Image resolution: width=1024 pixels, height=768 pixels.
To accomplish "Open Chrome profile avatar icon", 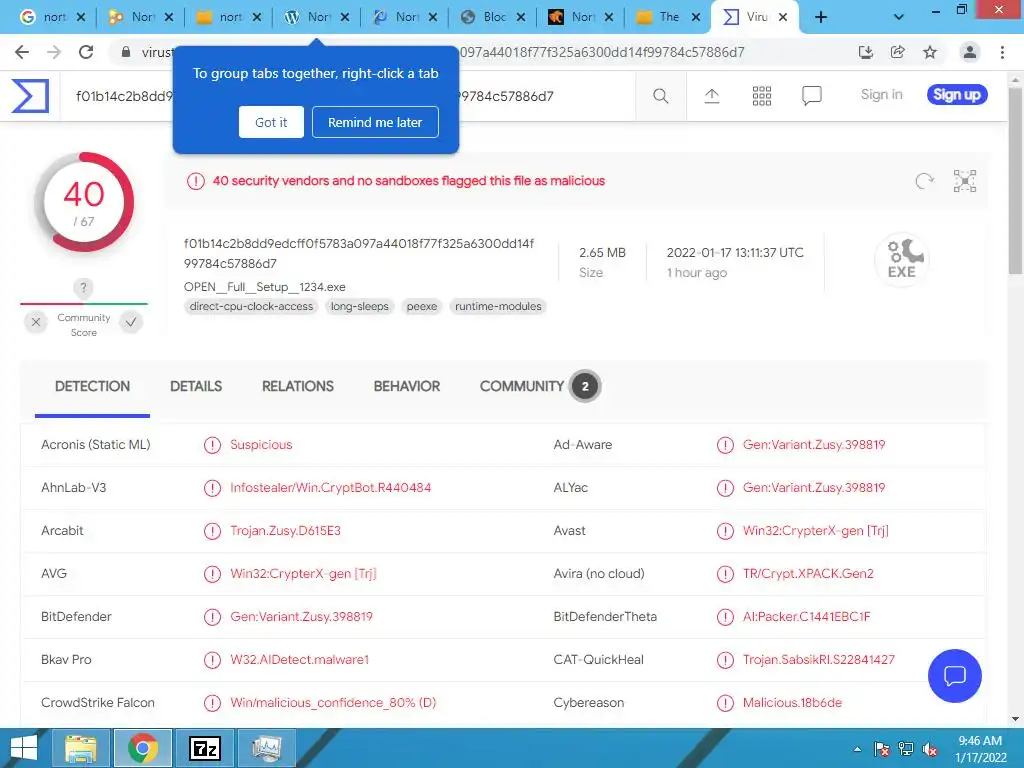I will [970, 52].
